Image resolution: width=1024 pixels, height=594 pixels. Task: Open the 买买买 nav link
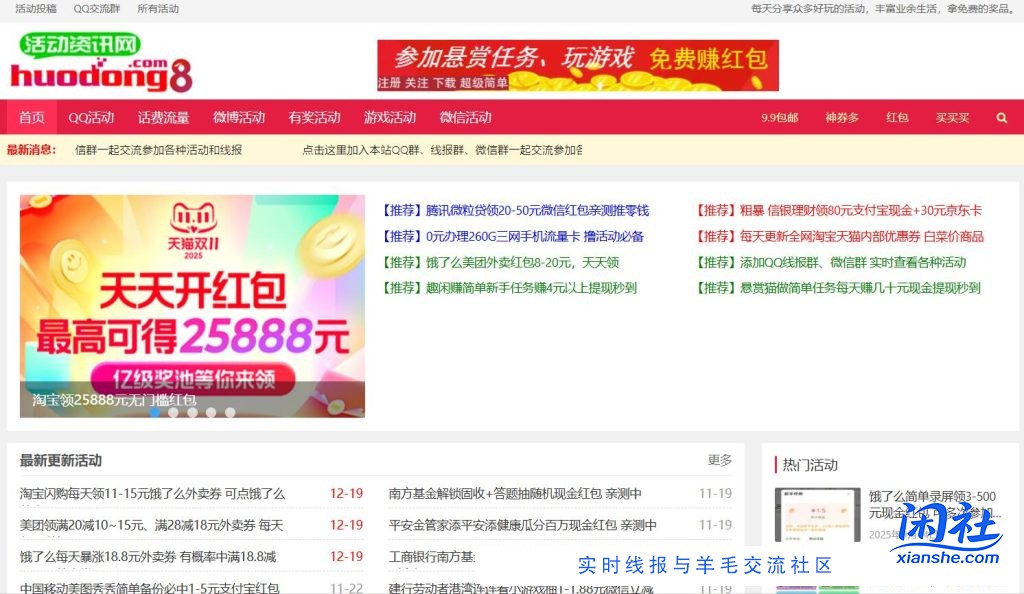pyautogui.click(x=952, y=117)
